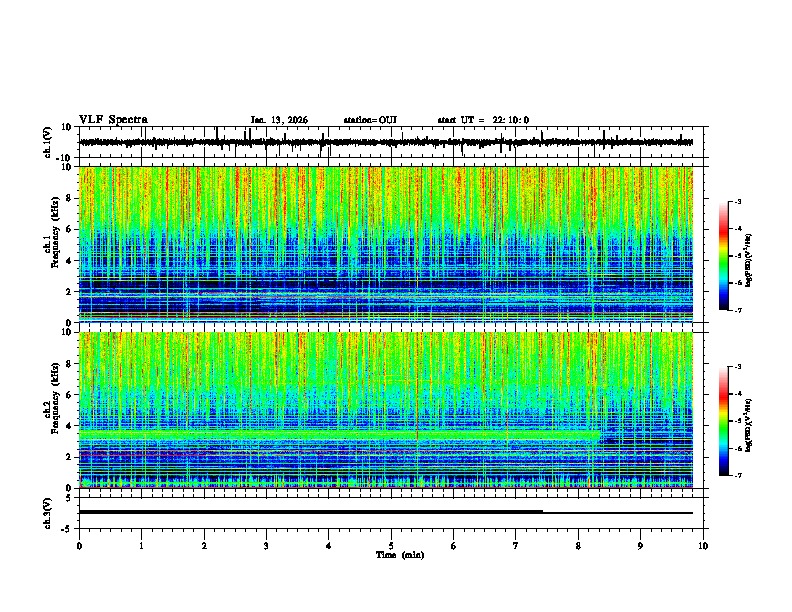Image resolution: width=792 pixels, height=612 pixels.
Task: Click tick label "9" on the Time axis
Action: click(640, 546)
